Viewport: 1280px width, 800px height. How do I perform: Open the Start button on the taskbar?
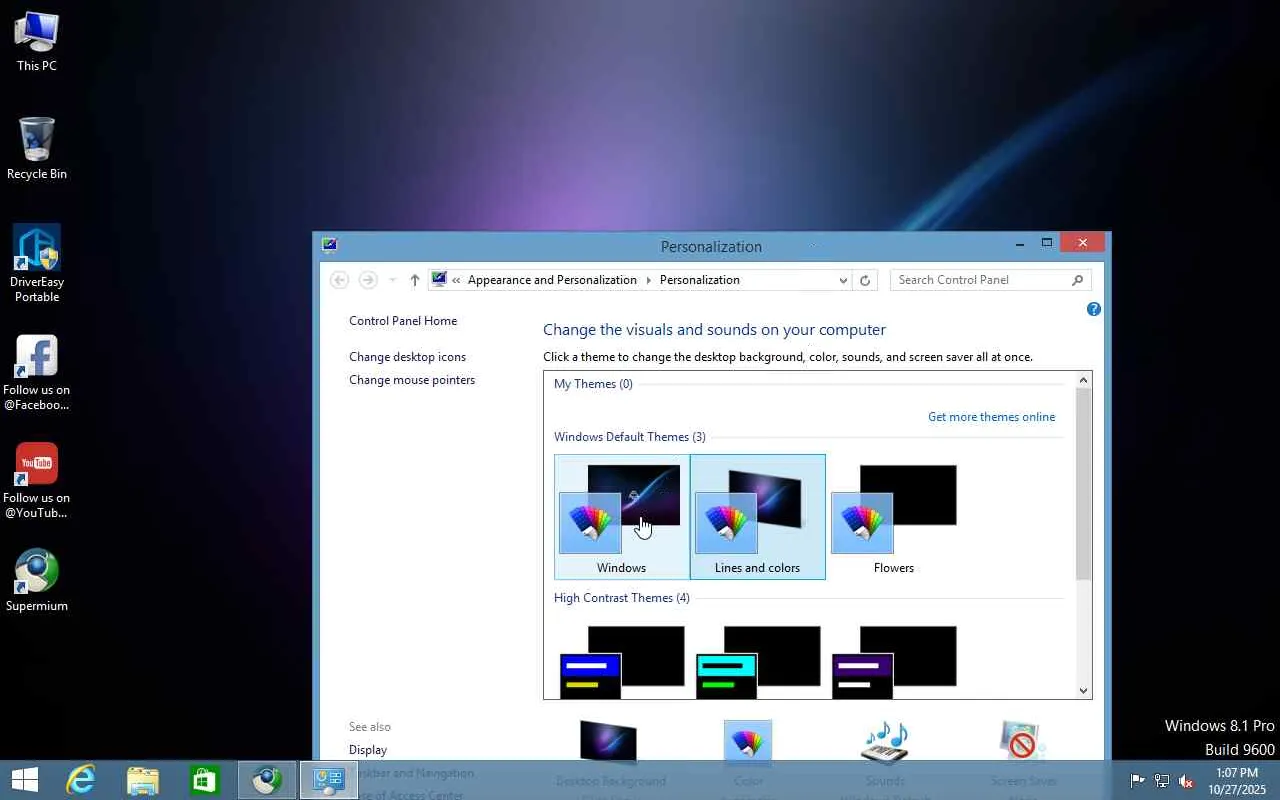[25, 779]
